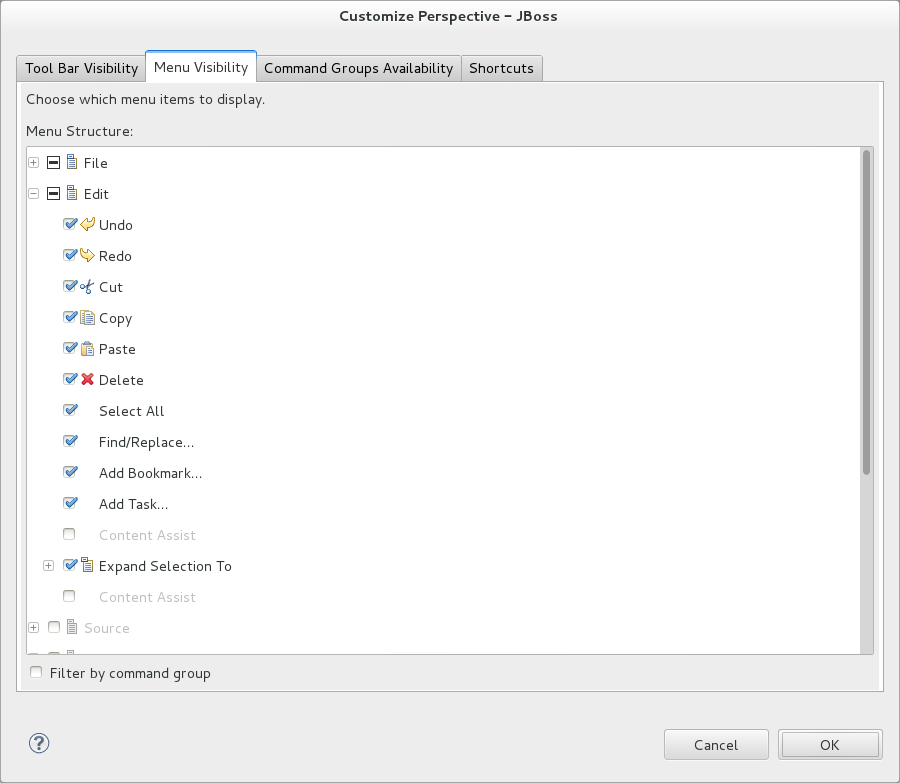Switch to the Shortcuts tab
Image resolution: width=900 pixels, height=783 pixels.
coord(501,67)
